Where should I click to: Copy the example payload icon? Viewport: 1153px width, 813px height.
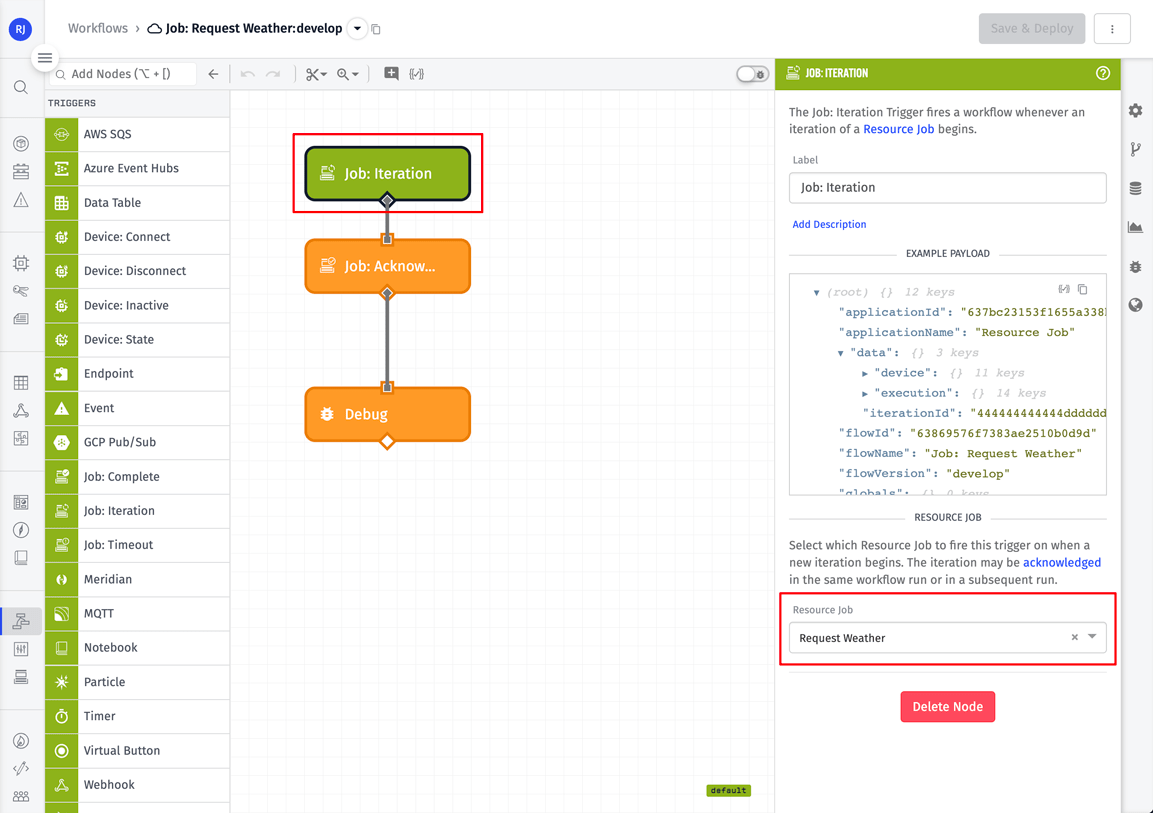pyautogui.click(x=1082, y=289)
